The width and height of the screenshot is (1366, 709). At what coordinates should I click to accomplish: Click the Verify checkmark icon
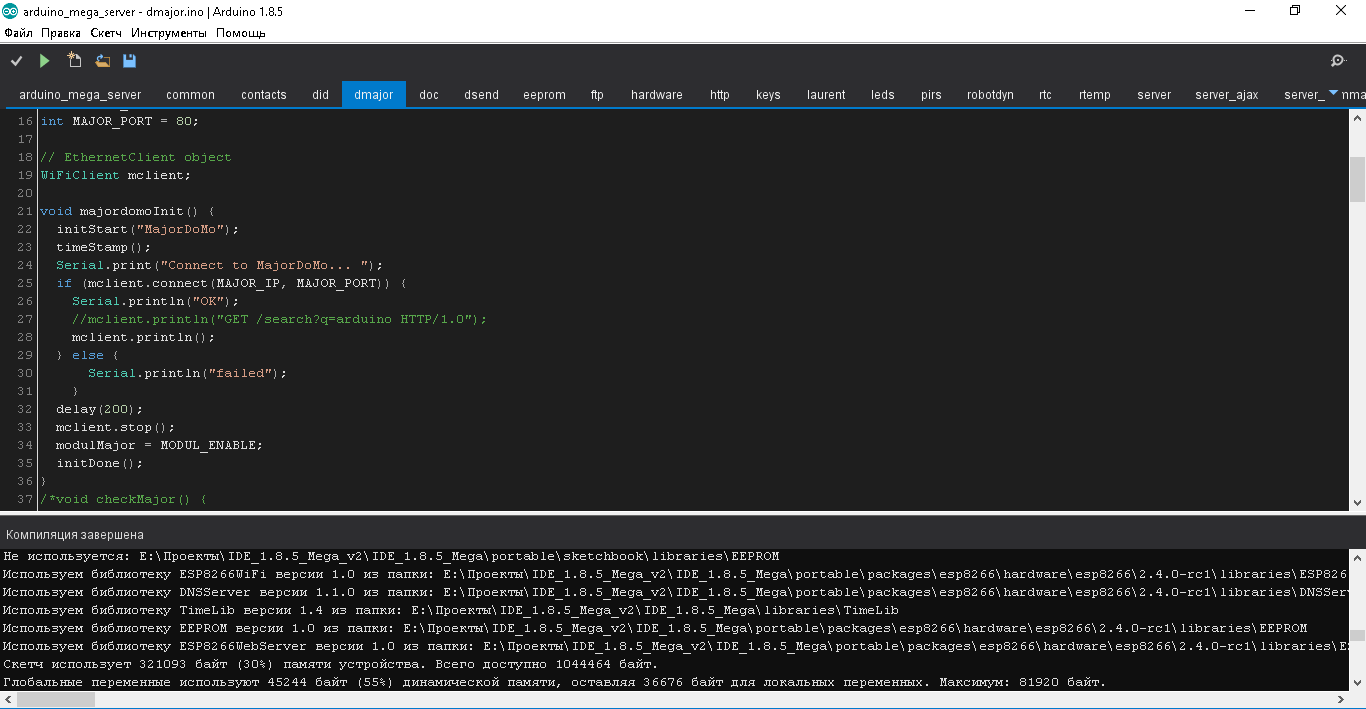click(x=16, y=61)
